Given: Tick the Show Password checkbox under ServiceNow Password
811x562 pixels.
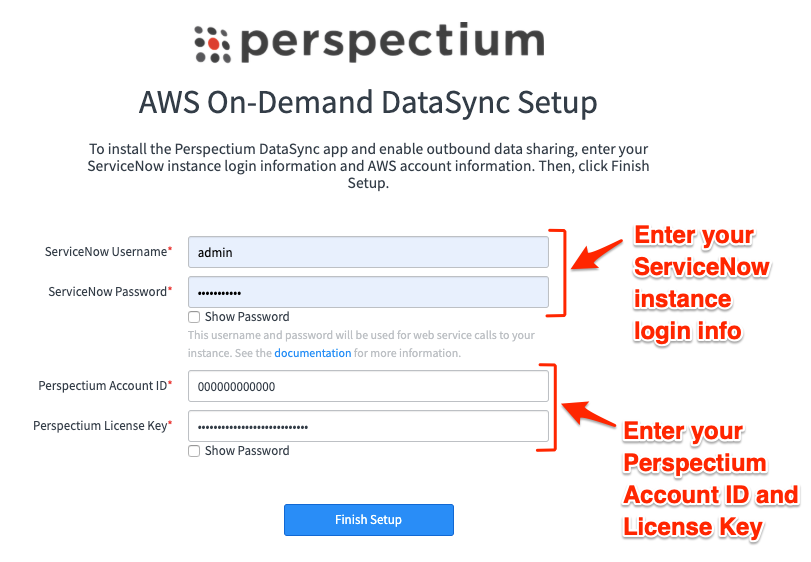Looking at the screenshot, I should coord(194,317).
